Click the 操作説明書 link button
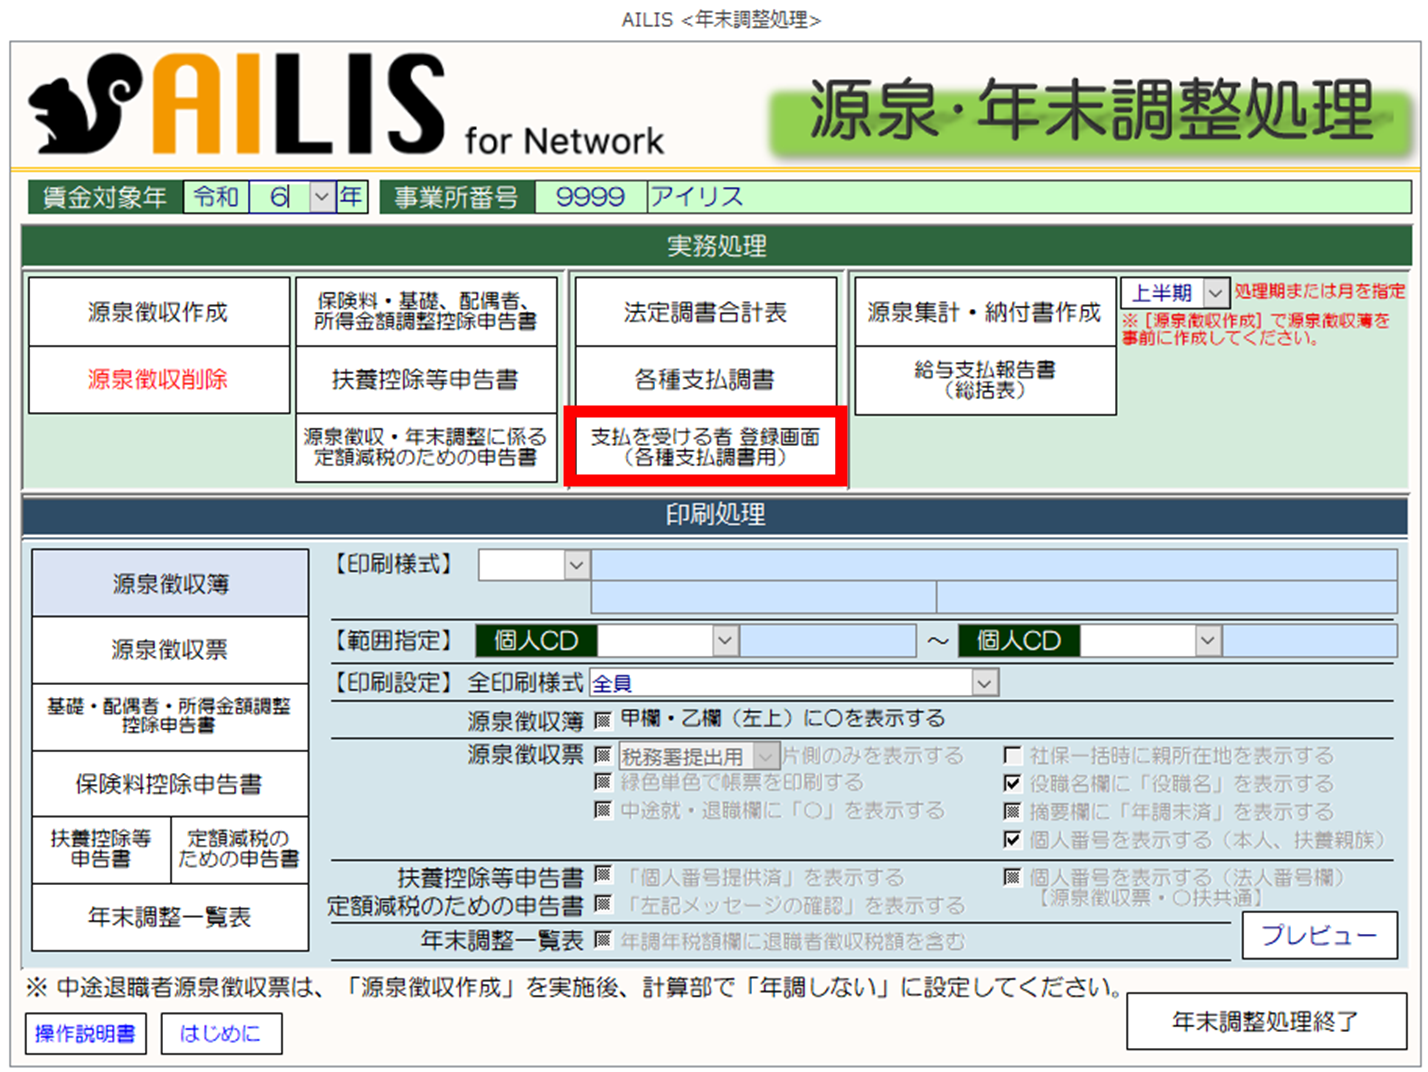The width and height of the screenshot is (1428, 1072). (85, 1033)
